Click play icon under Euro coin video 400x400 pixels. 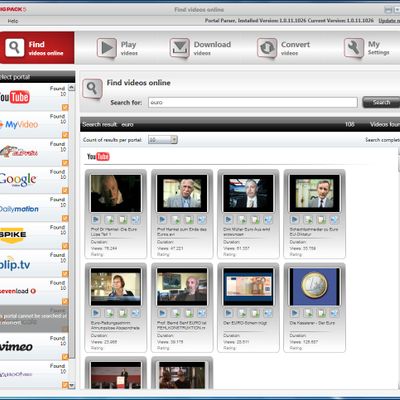tap(295, 313)
